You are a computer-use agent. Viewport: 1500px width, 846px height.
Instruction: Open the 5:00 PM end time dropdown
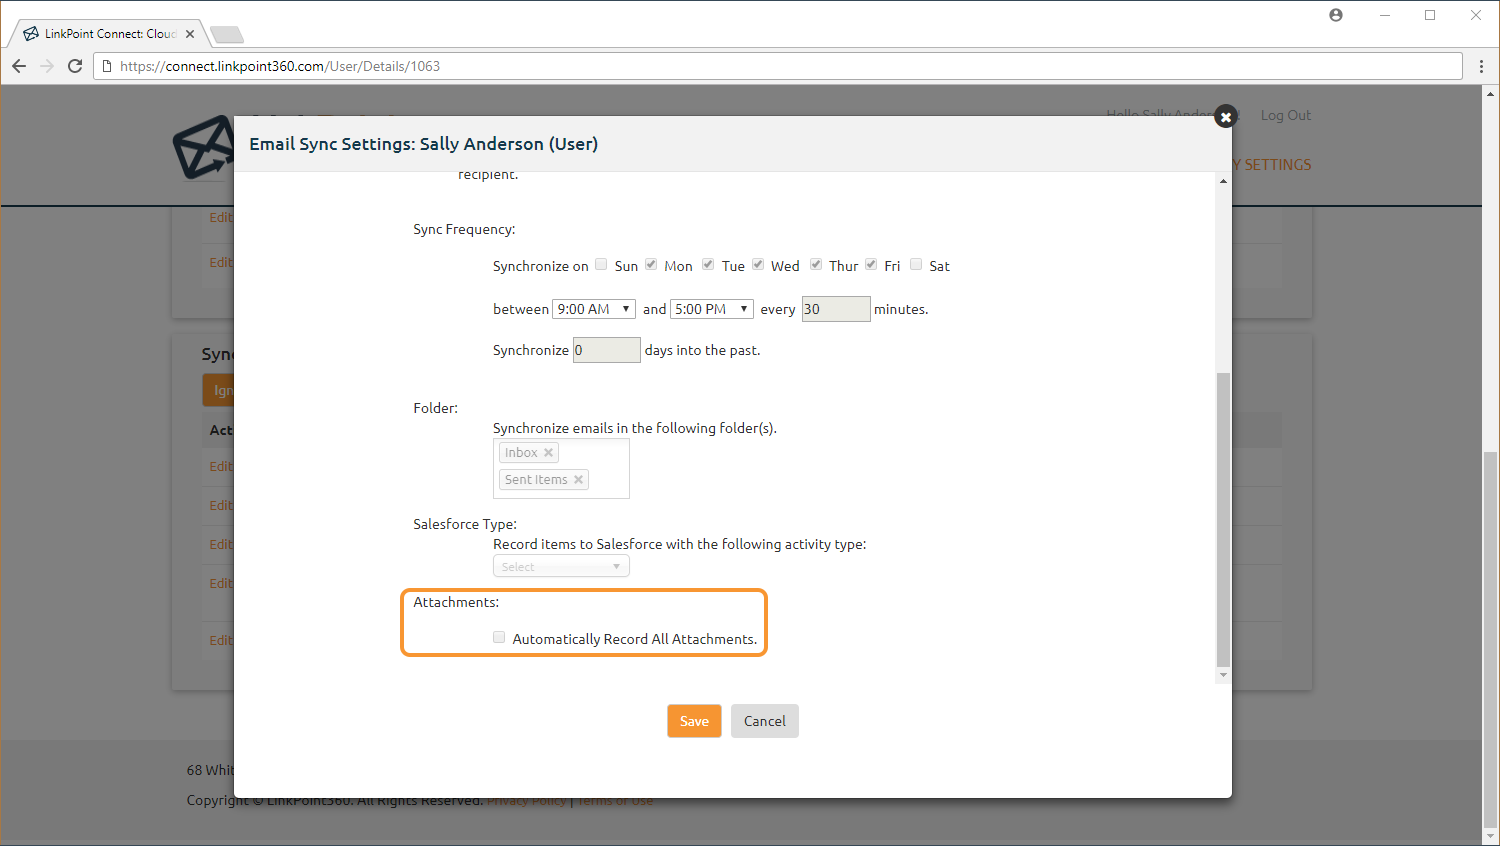712,309
